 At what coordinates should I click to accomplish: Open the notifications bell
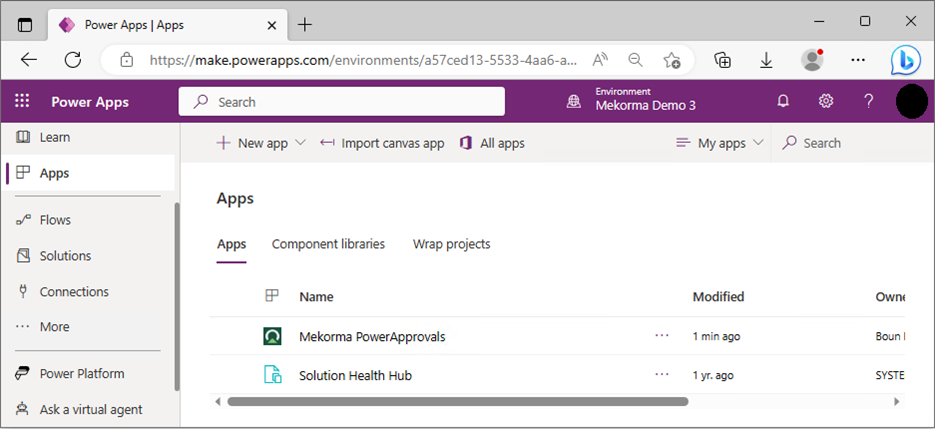(783, 102)
